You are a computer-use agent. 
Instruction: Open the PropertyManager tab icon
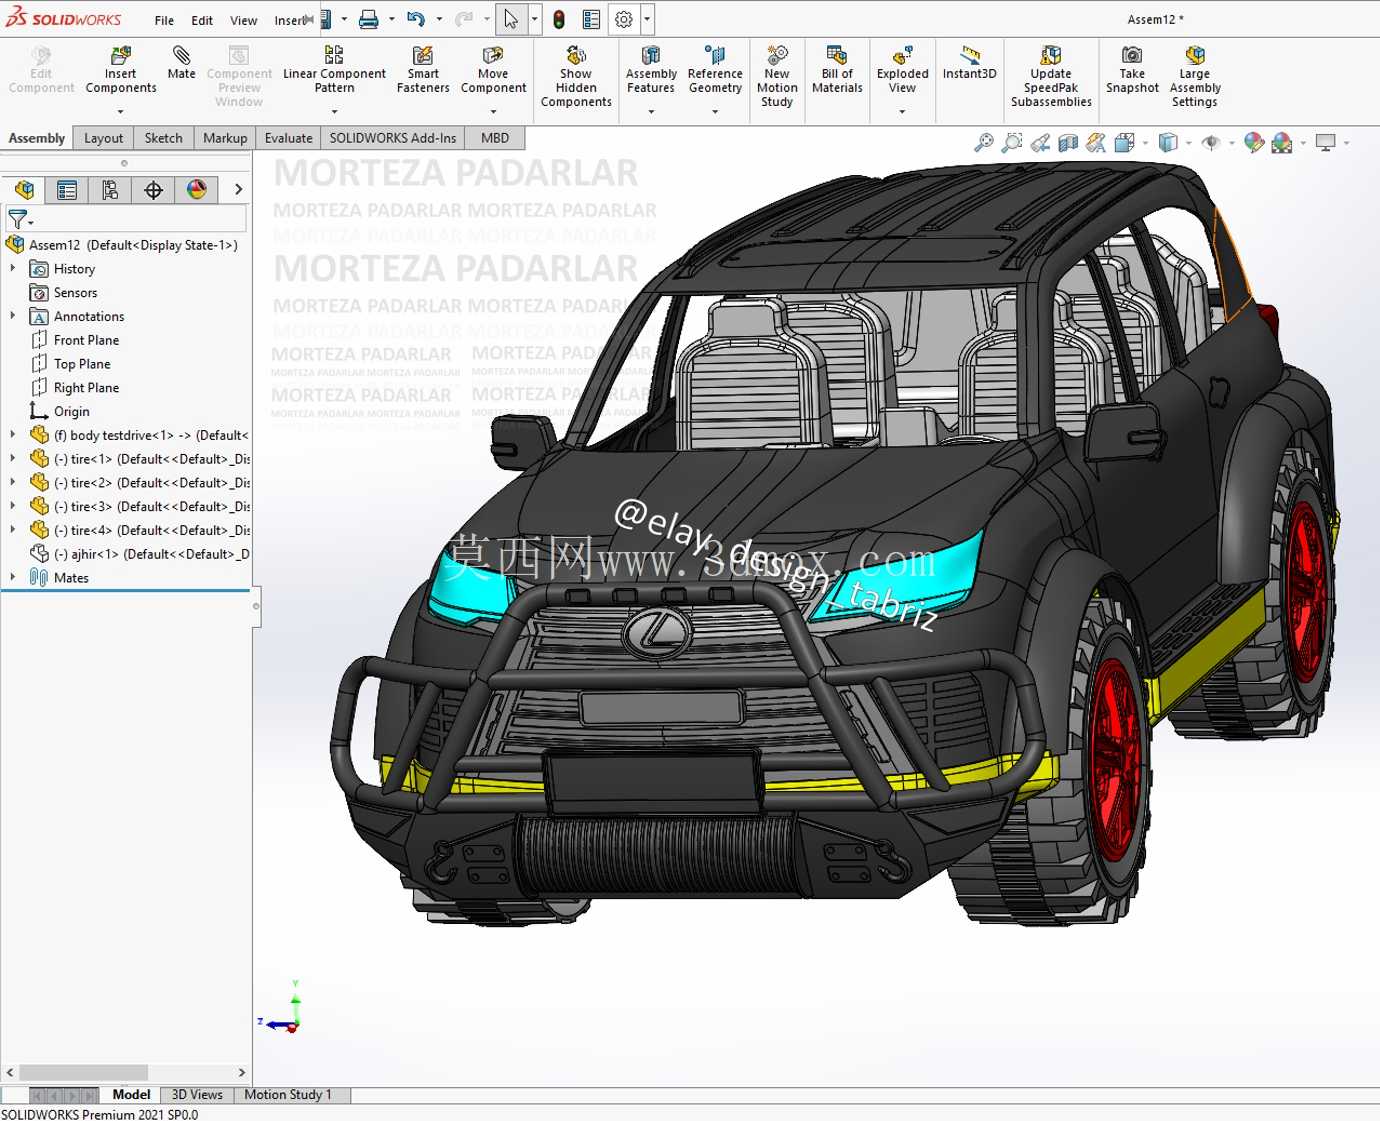[x=67, y=190]
